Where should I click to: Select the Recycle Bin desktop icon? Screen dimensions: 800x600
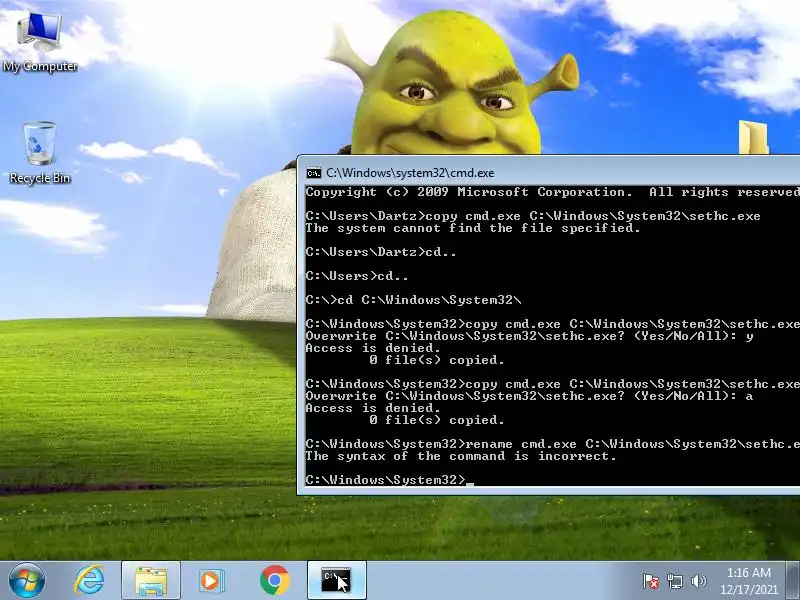40,152
